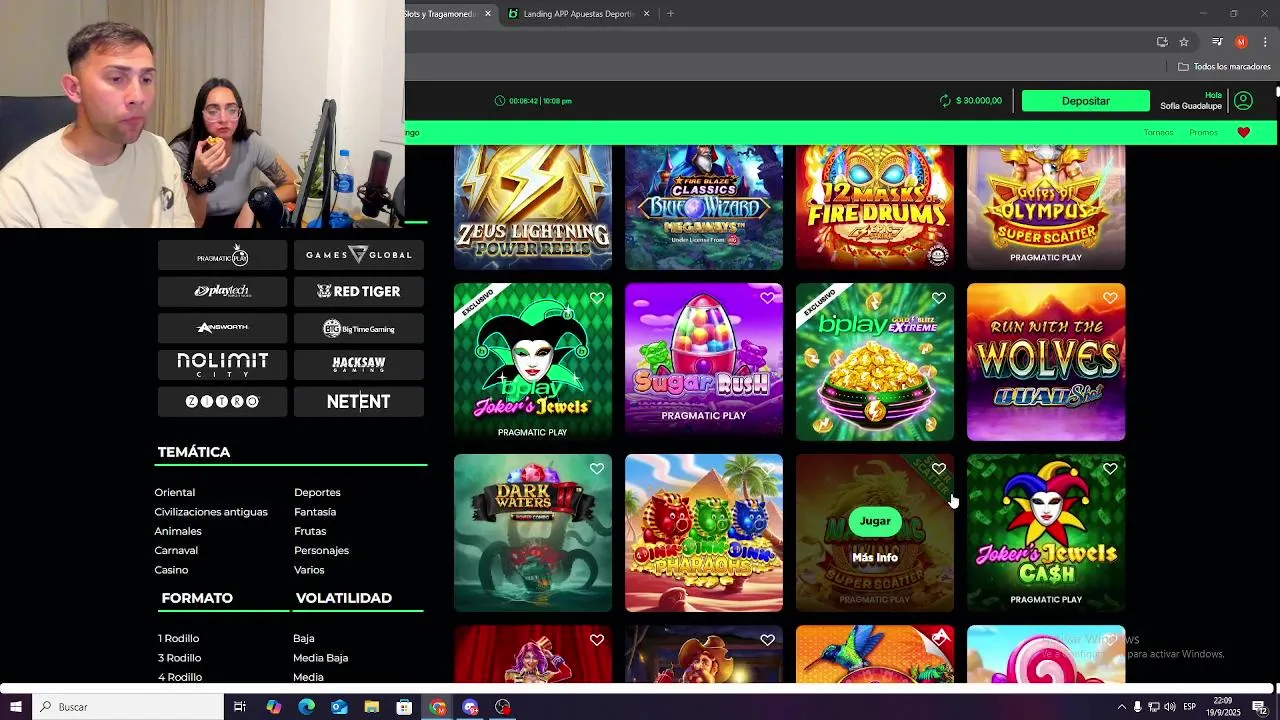This screenshot has height=720, width=1280.
Task: Open Chrome profile avatar M
Action: [1241, 42]
